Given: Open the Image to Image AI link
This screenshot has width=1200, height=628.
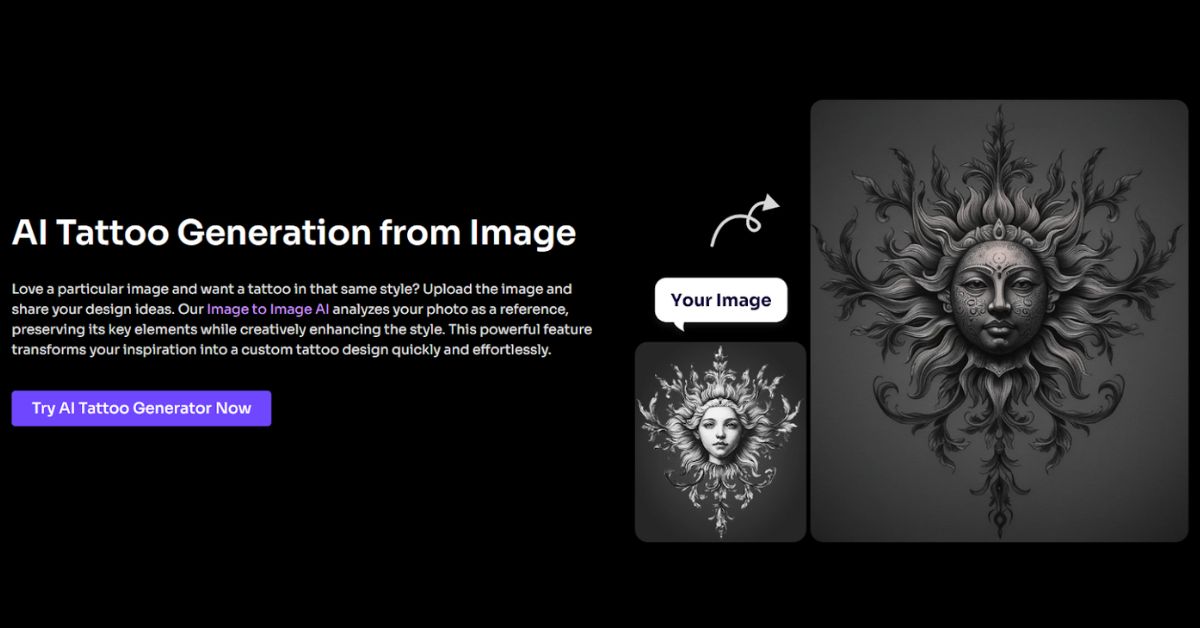Looking at the screenshot, I should pyautogui.click(x=267, y=309).
